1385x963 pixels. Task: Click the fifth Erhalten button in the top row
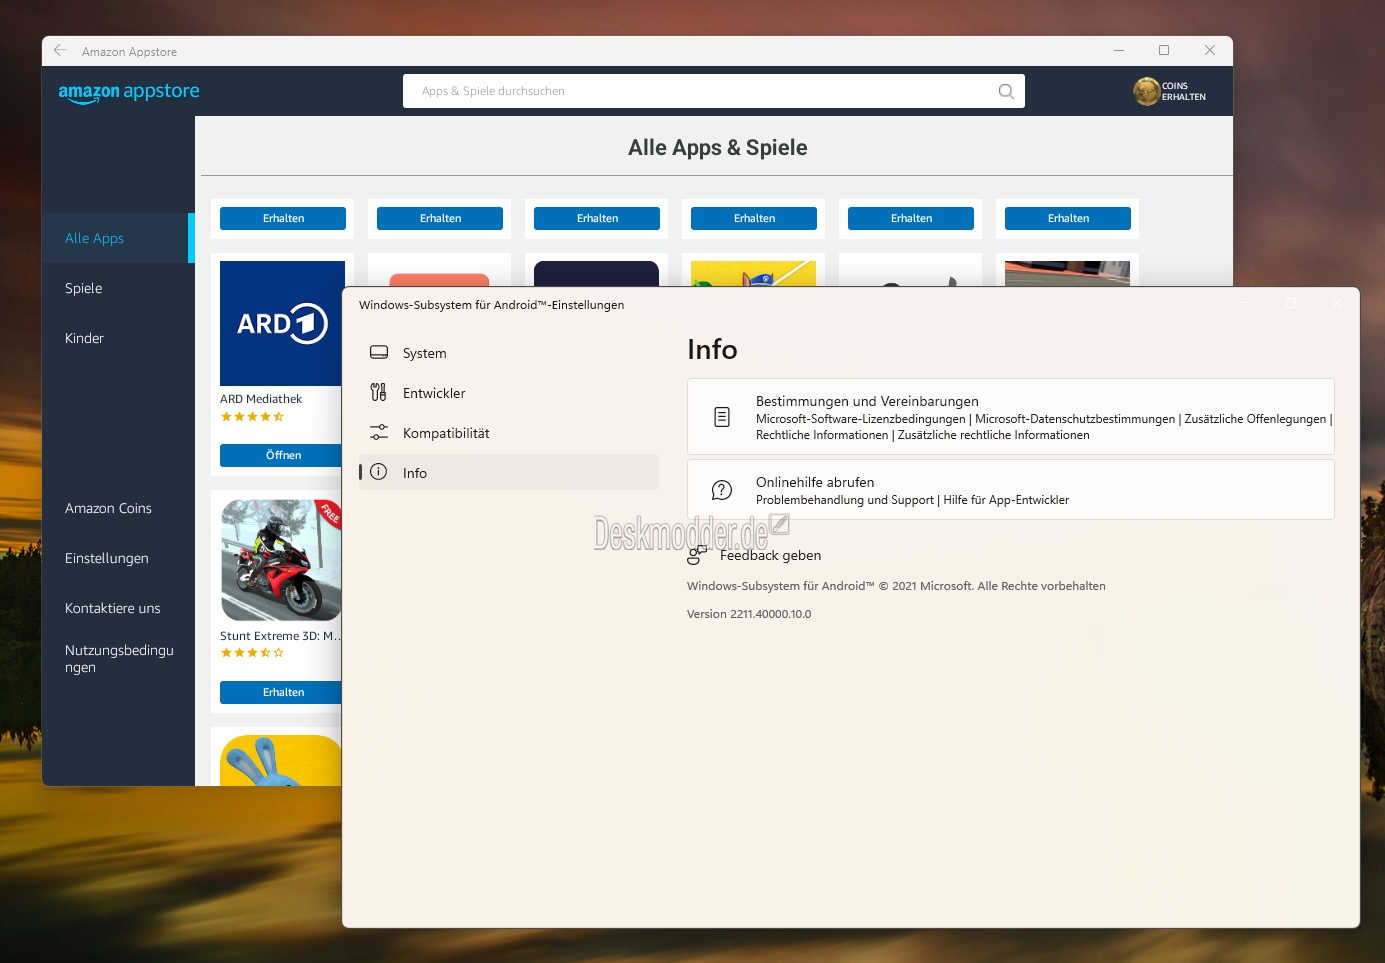[911, 218]
